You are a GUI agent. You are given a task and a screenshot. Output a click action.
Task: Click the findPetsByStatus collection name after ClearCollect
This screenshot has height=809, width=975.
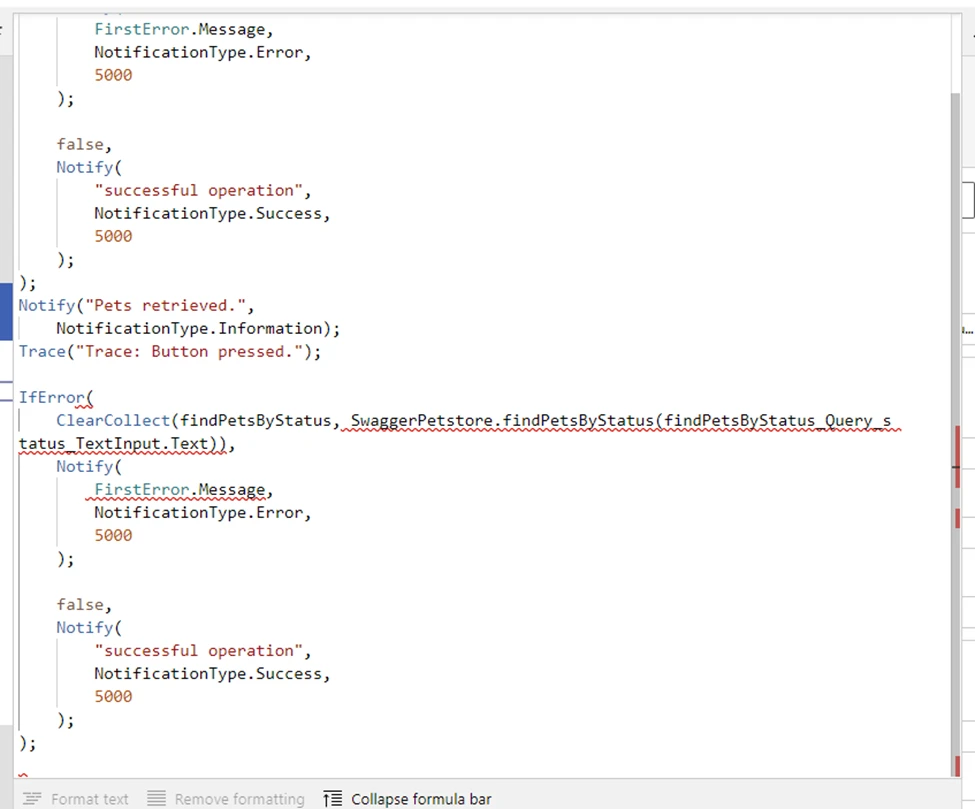pyautogui.click(x=255, y=420)
